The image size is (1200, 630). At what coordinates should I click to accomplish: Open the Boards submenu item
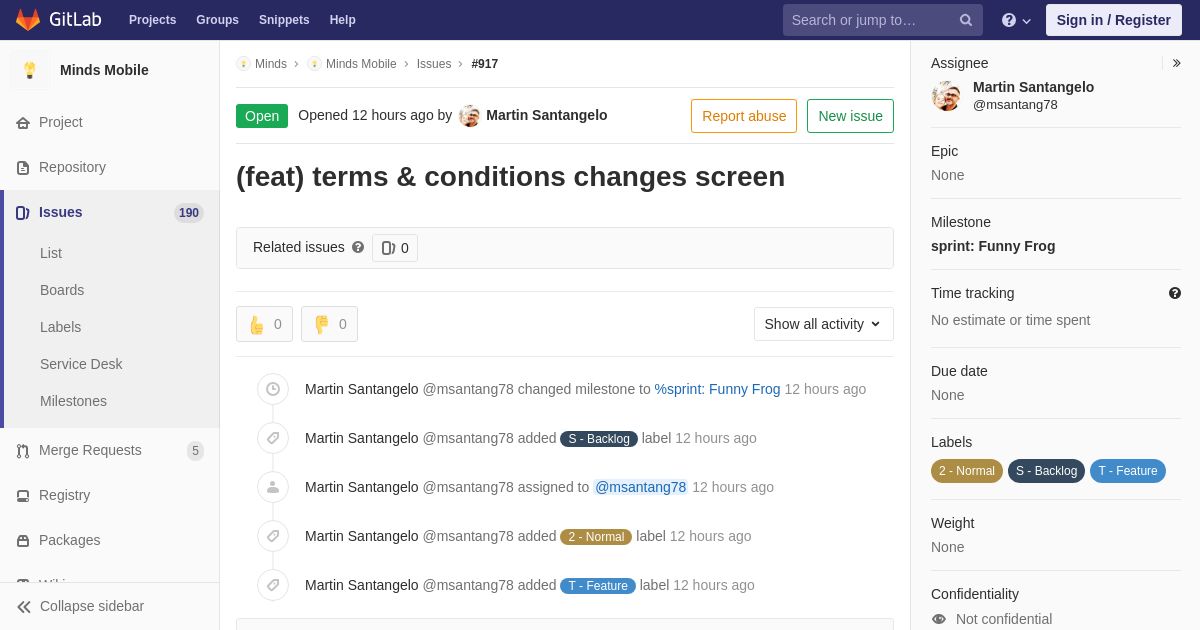pyautogui.click(x=62, y=290)
